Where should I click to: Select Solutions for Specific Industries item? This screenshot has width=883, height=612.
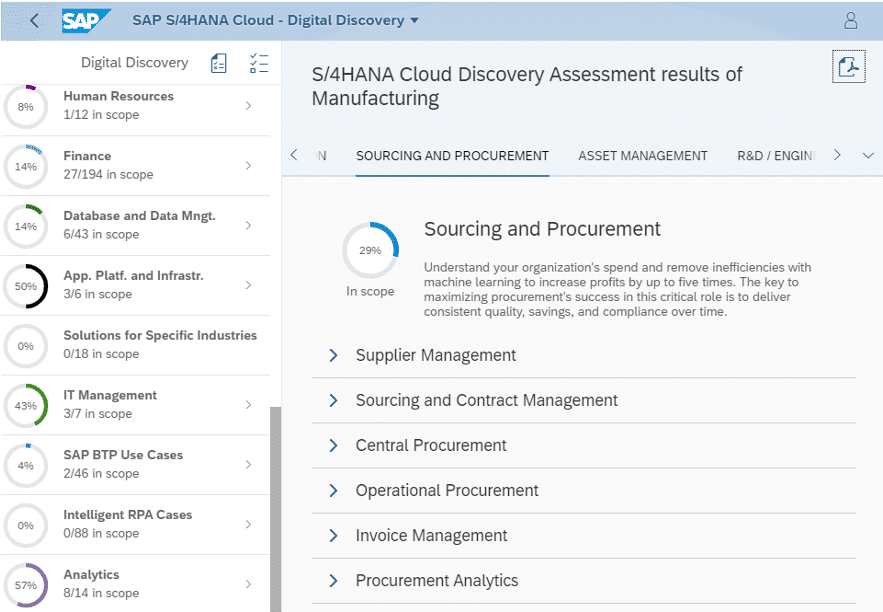click(x=135, y=345)
